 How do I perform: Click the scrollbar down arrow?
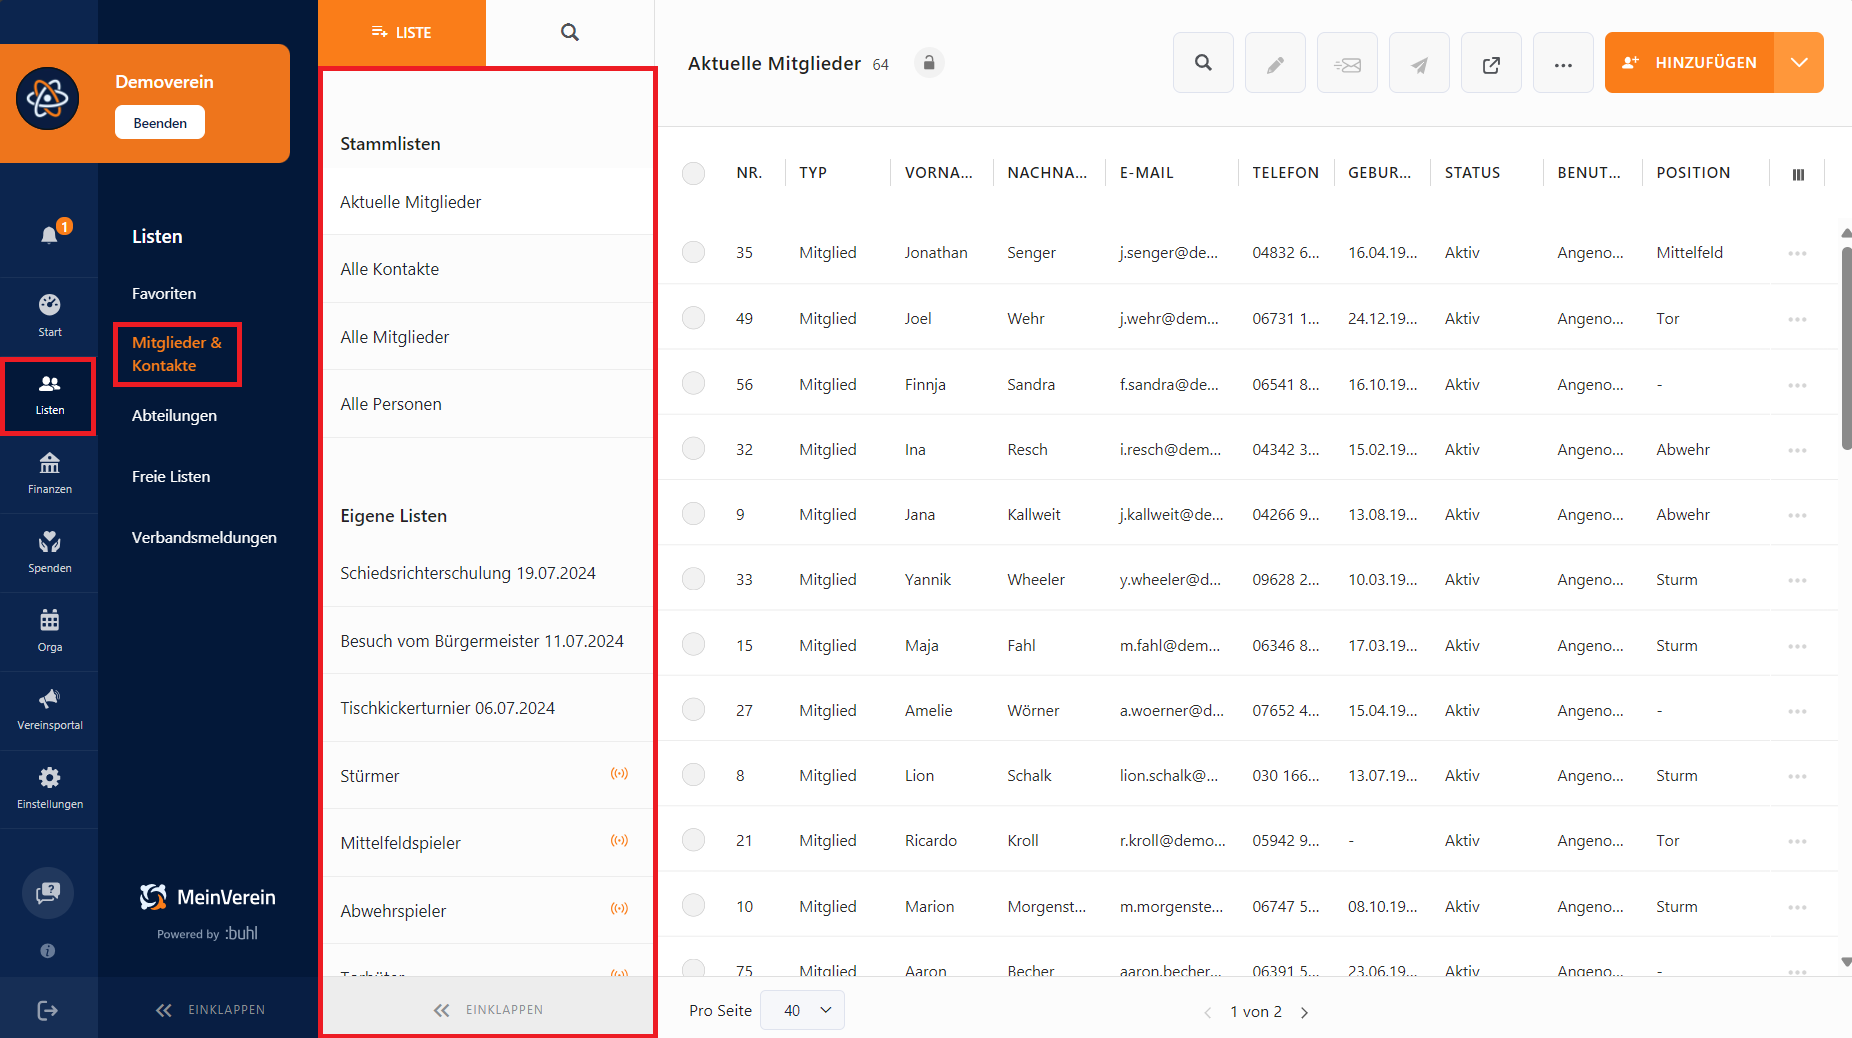[x=1846, y=962]
